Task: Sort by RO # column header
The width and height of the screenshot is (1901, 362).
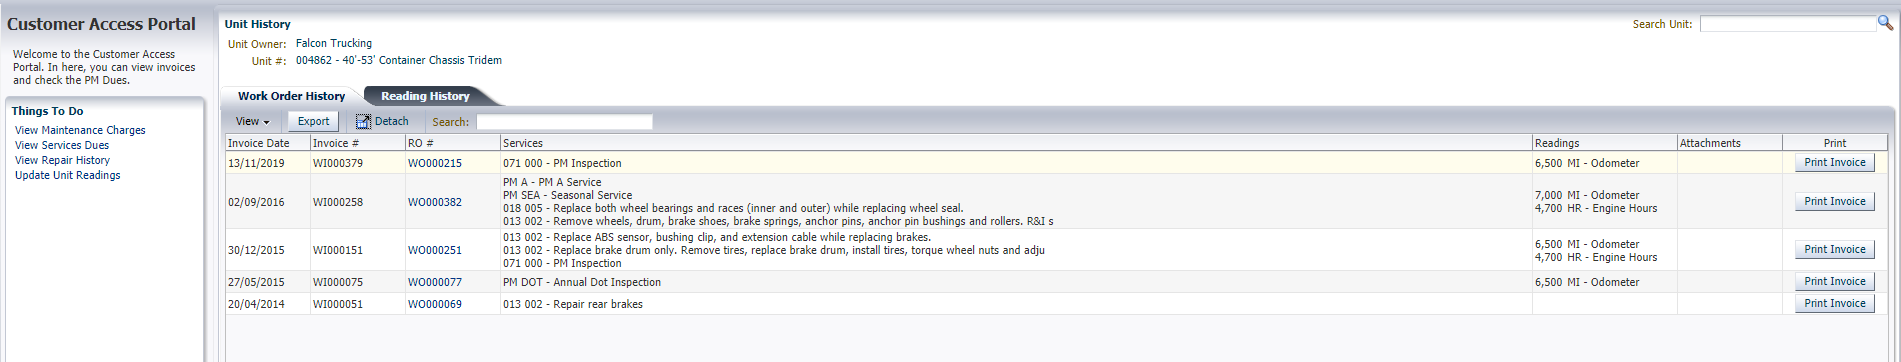Action: 452,143
